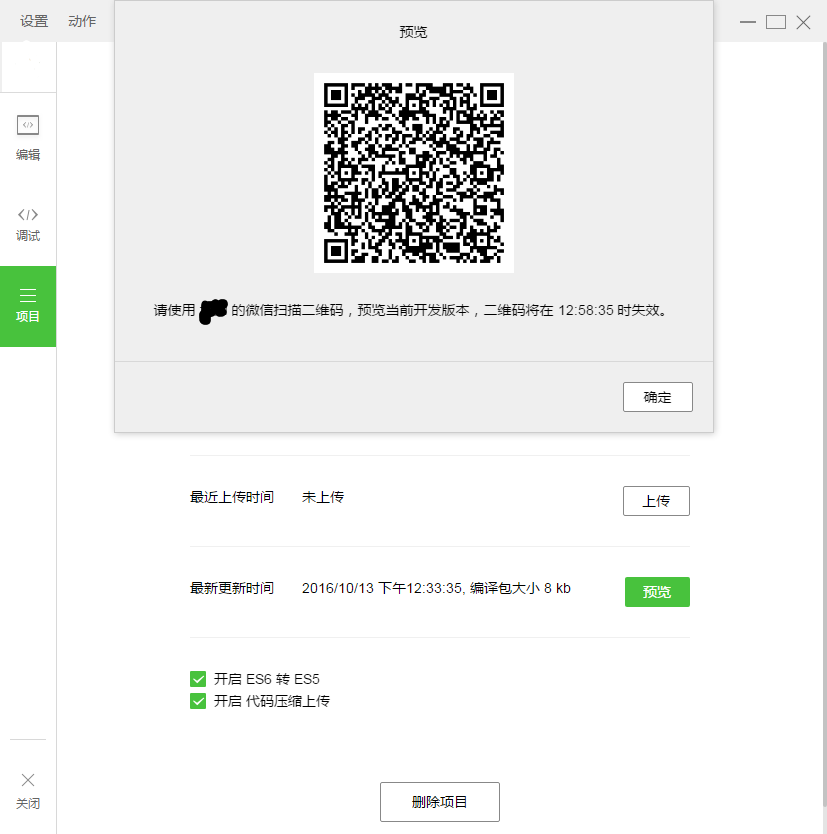827x834 pixels.
Task: Minimize the developer tool window
Action: pos(748,22)
